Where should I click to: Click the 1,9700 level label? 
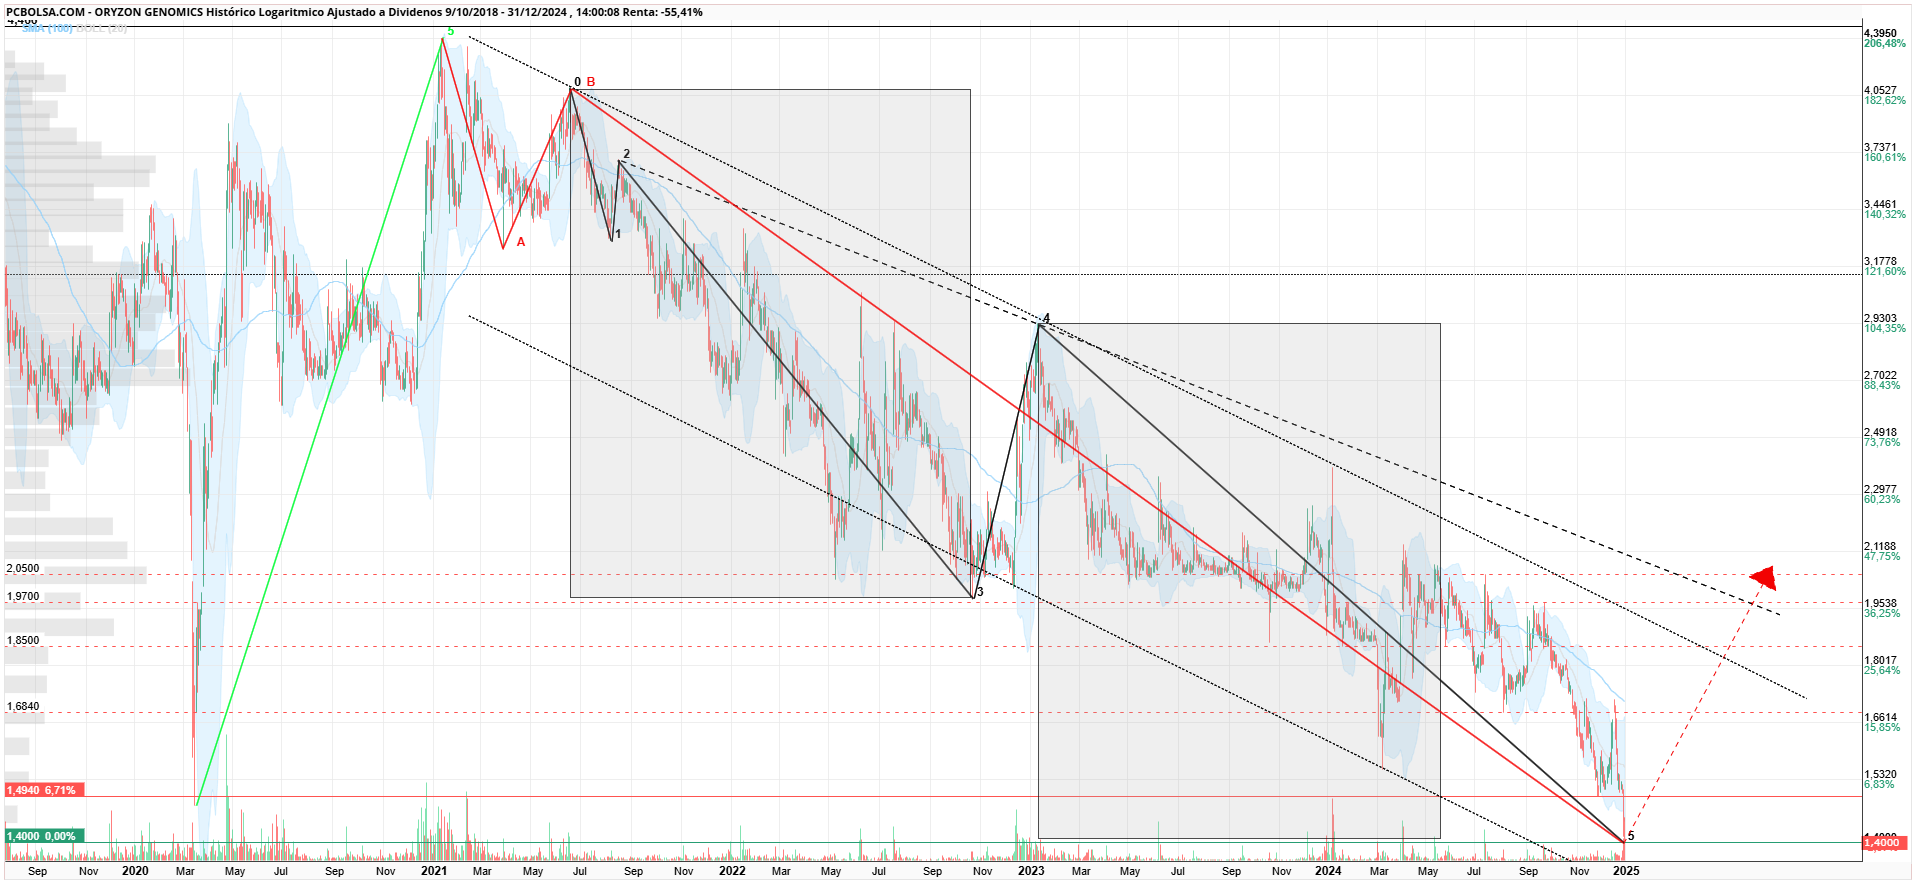point(23,596)
